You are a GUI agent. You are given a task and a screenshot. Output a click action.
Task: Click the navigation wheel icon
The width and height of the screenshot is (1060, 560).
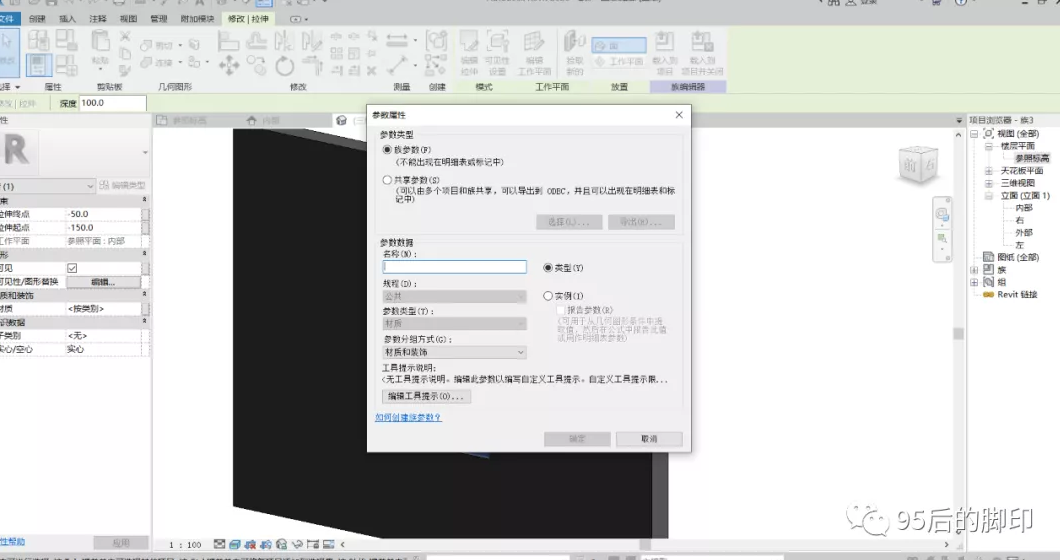click(942, 214)
